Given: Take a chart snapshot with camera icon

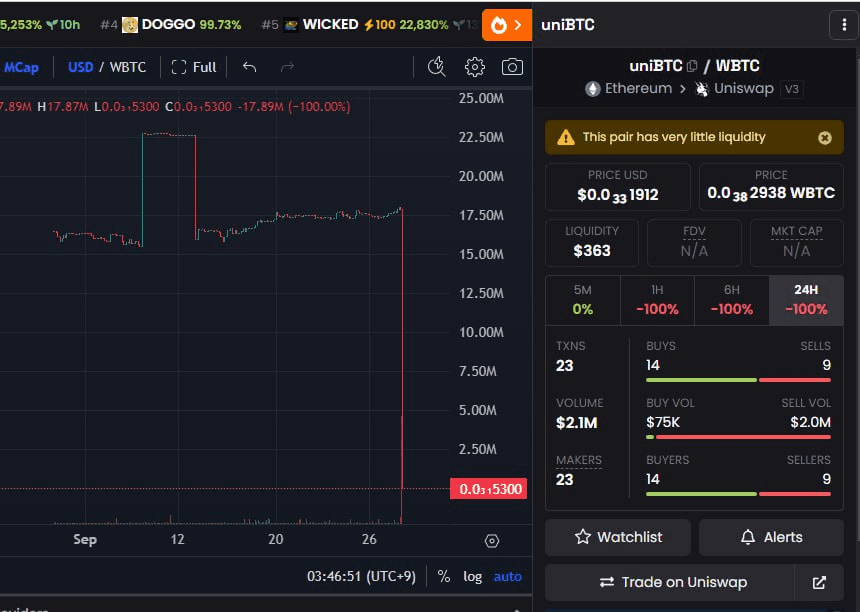Looking at the screenshot, I should pos(512,67).
